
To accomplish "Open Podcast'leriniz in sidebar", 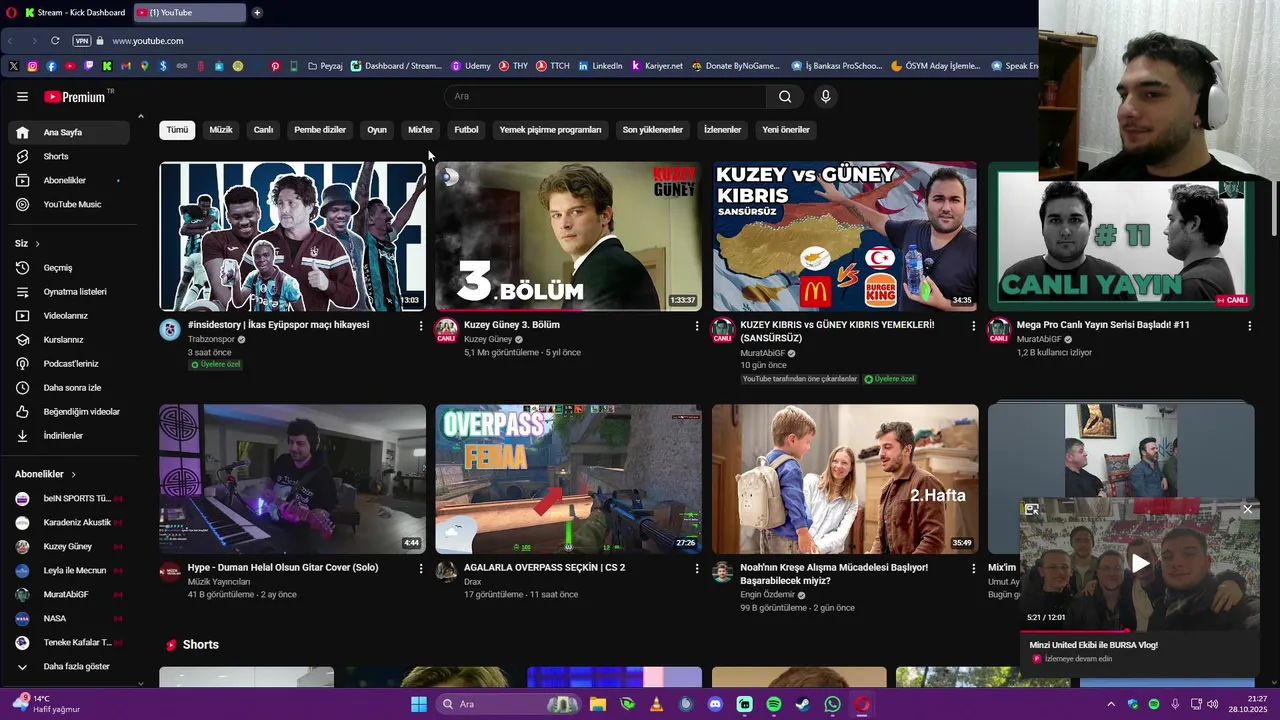I will pos(69,364).
